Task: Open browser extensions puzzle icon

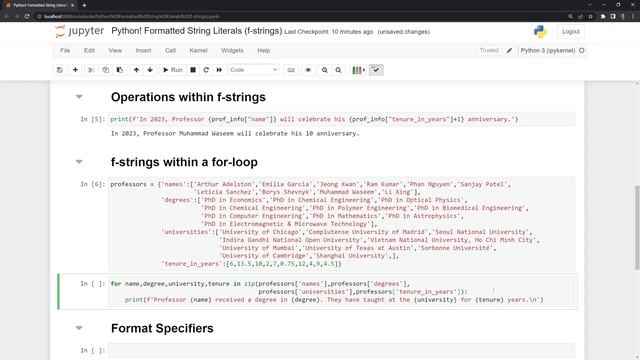Action: 603,16
